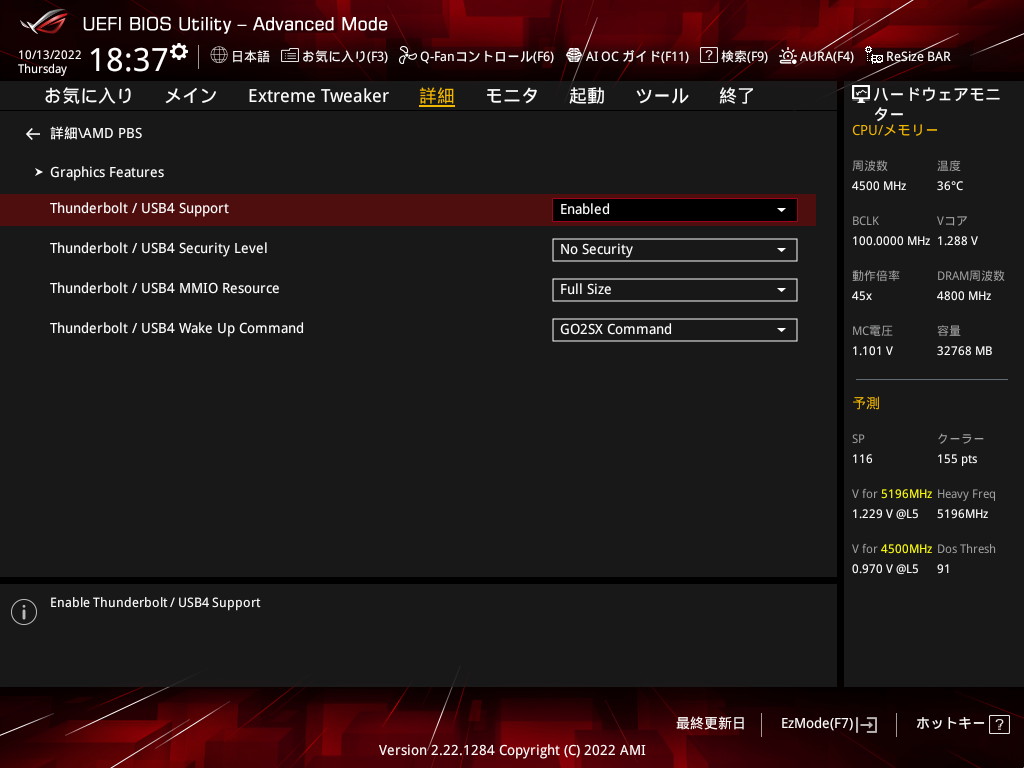Click the 10/13/2022 date display

50,55
